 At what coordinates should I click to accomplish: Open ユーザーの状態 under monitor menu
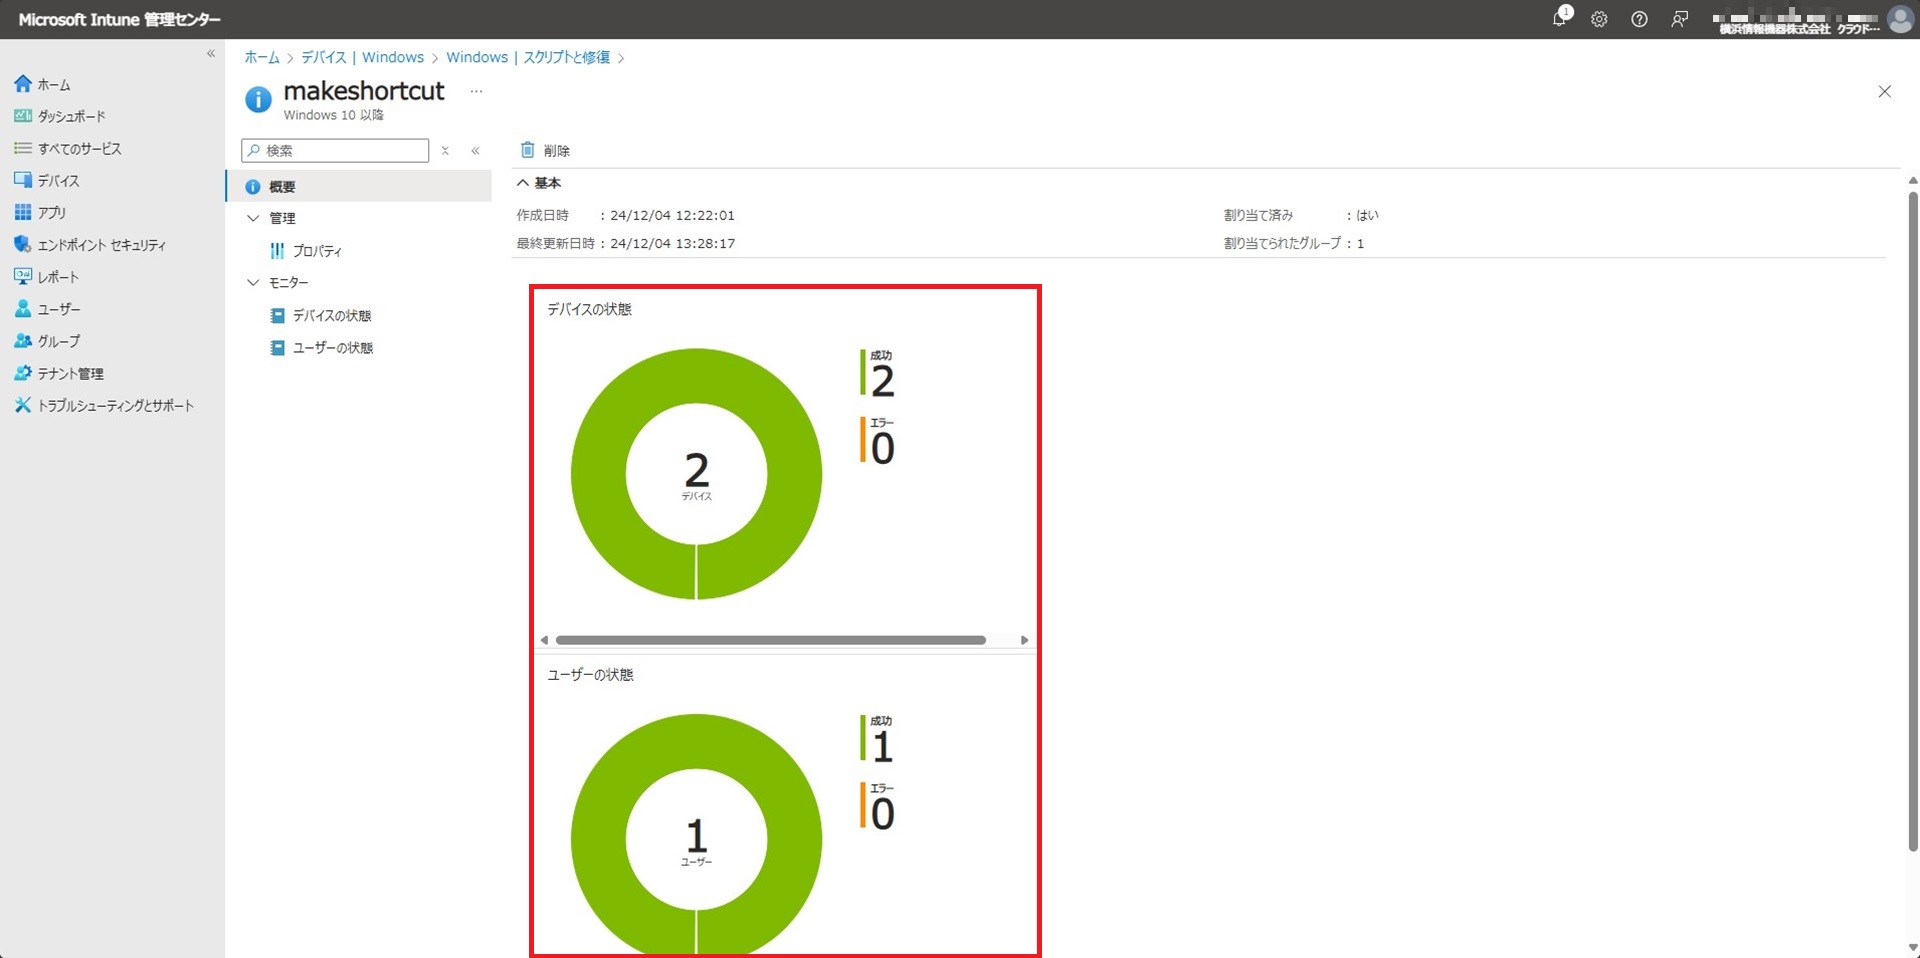pyautogui.click(x=332, y=348)
